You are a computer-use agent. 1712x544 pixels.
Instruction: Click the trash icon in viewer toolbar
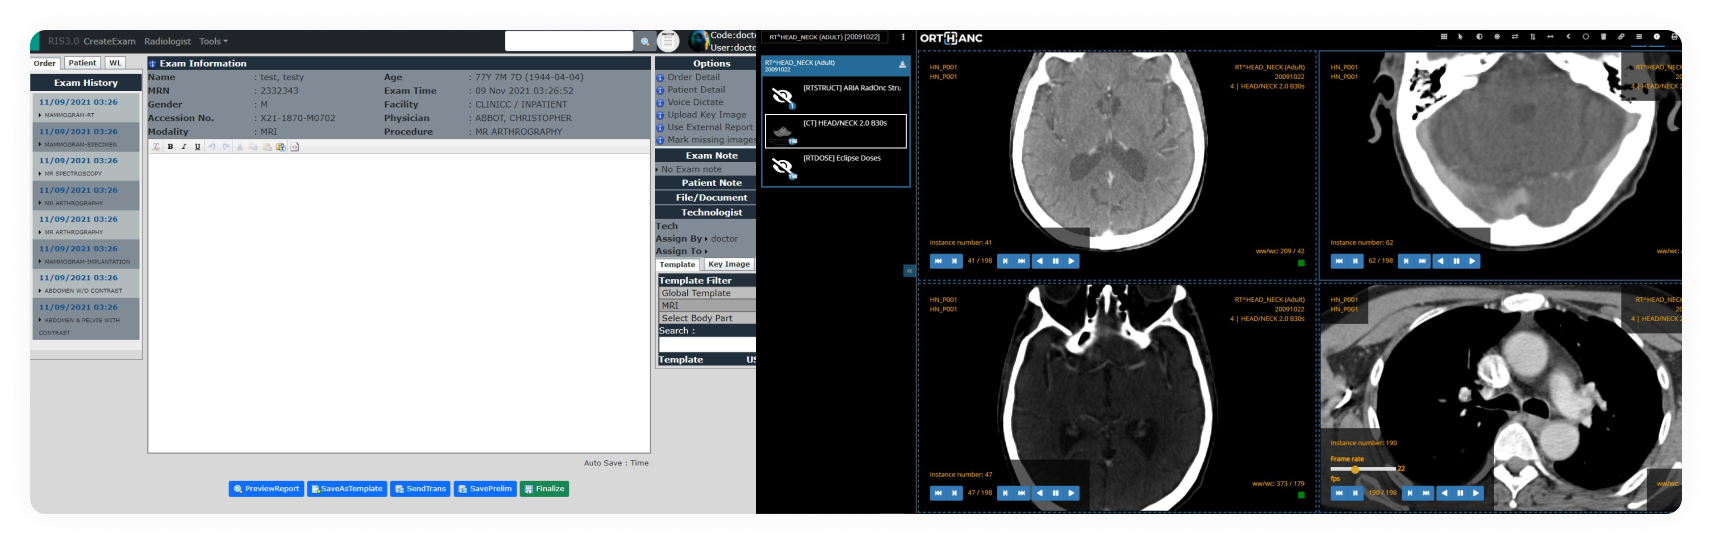pos(1603,37)
